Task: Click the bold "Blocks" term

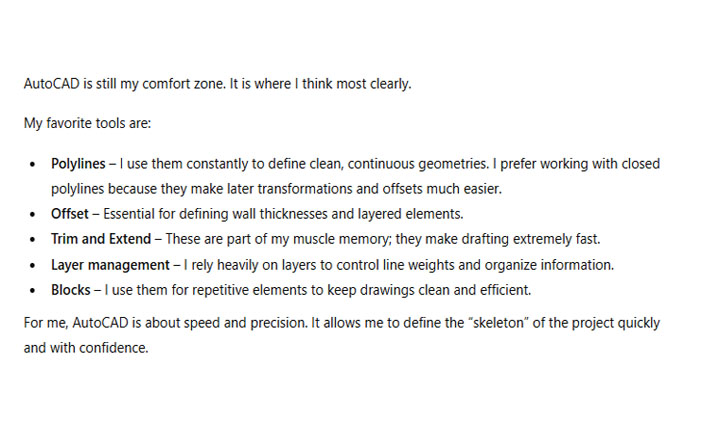Action: pos(70,290)
